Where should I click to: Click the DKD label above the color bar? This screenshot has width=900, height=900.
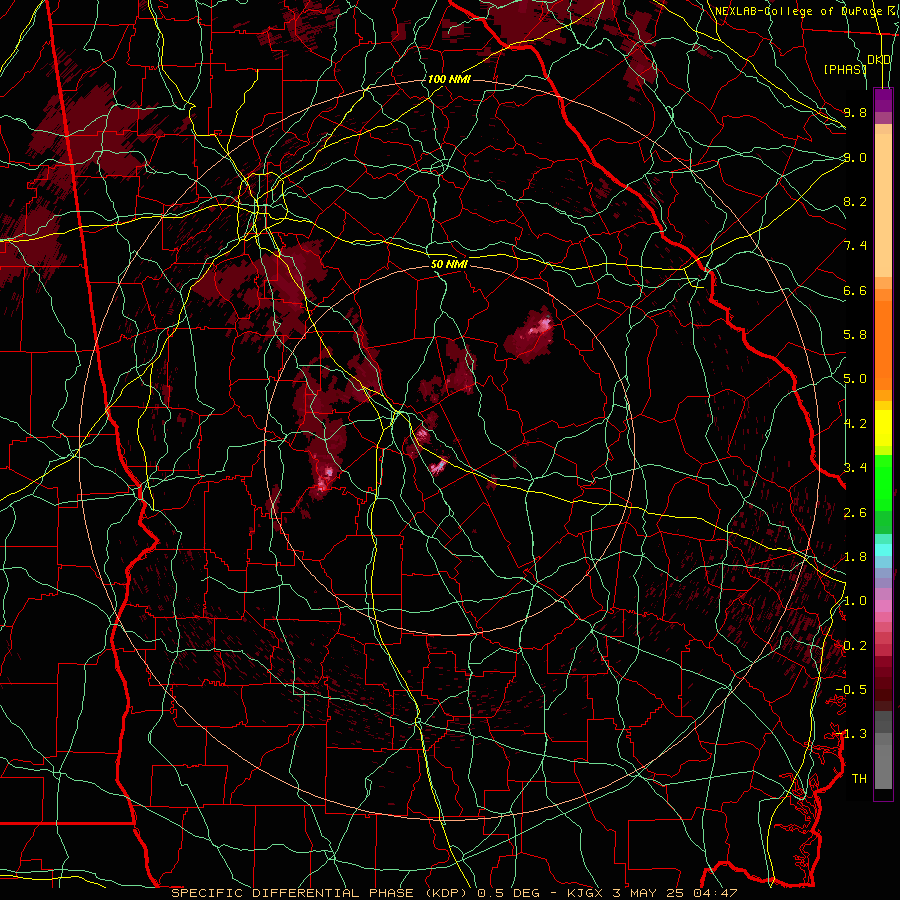879,60
